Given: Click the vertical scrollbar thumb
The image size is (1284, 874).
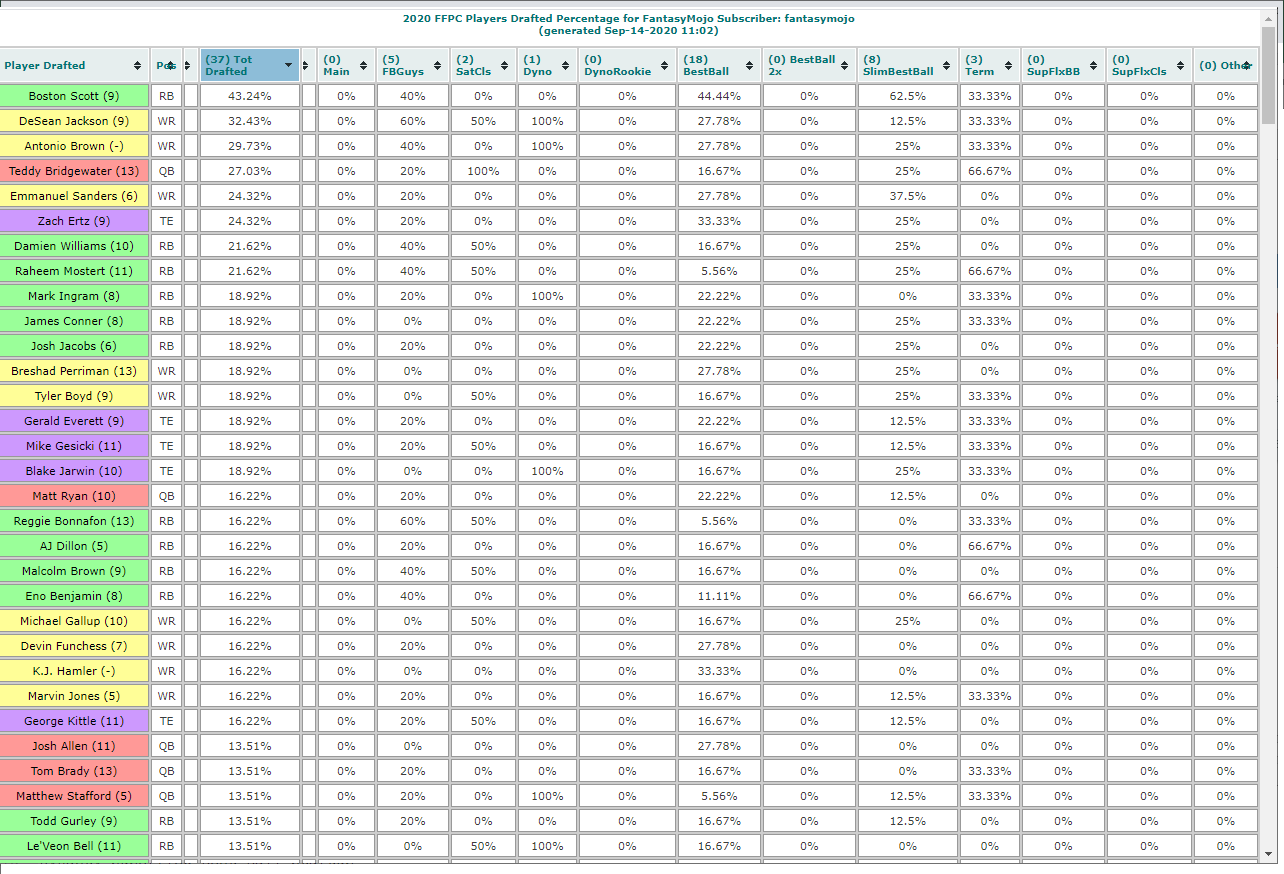Looking at the screenshot, I should [1269, 75].
